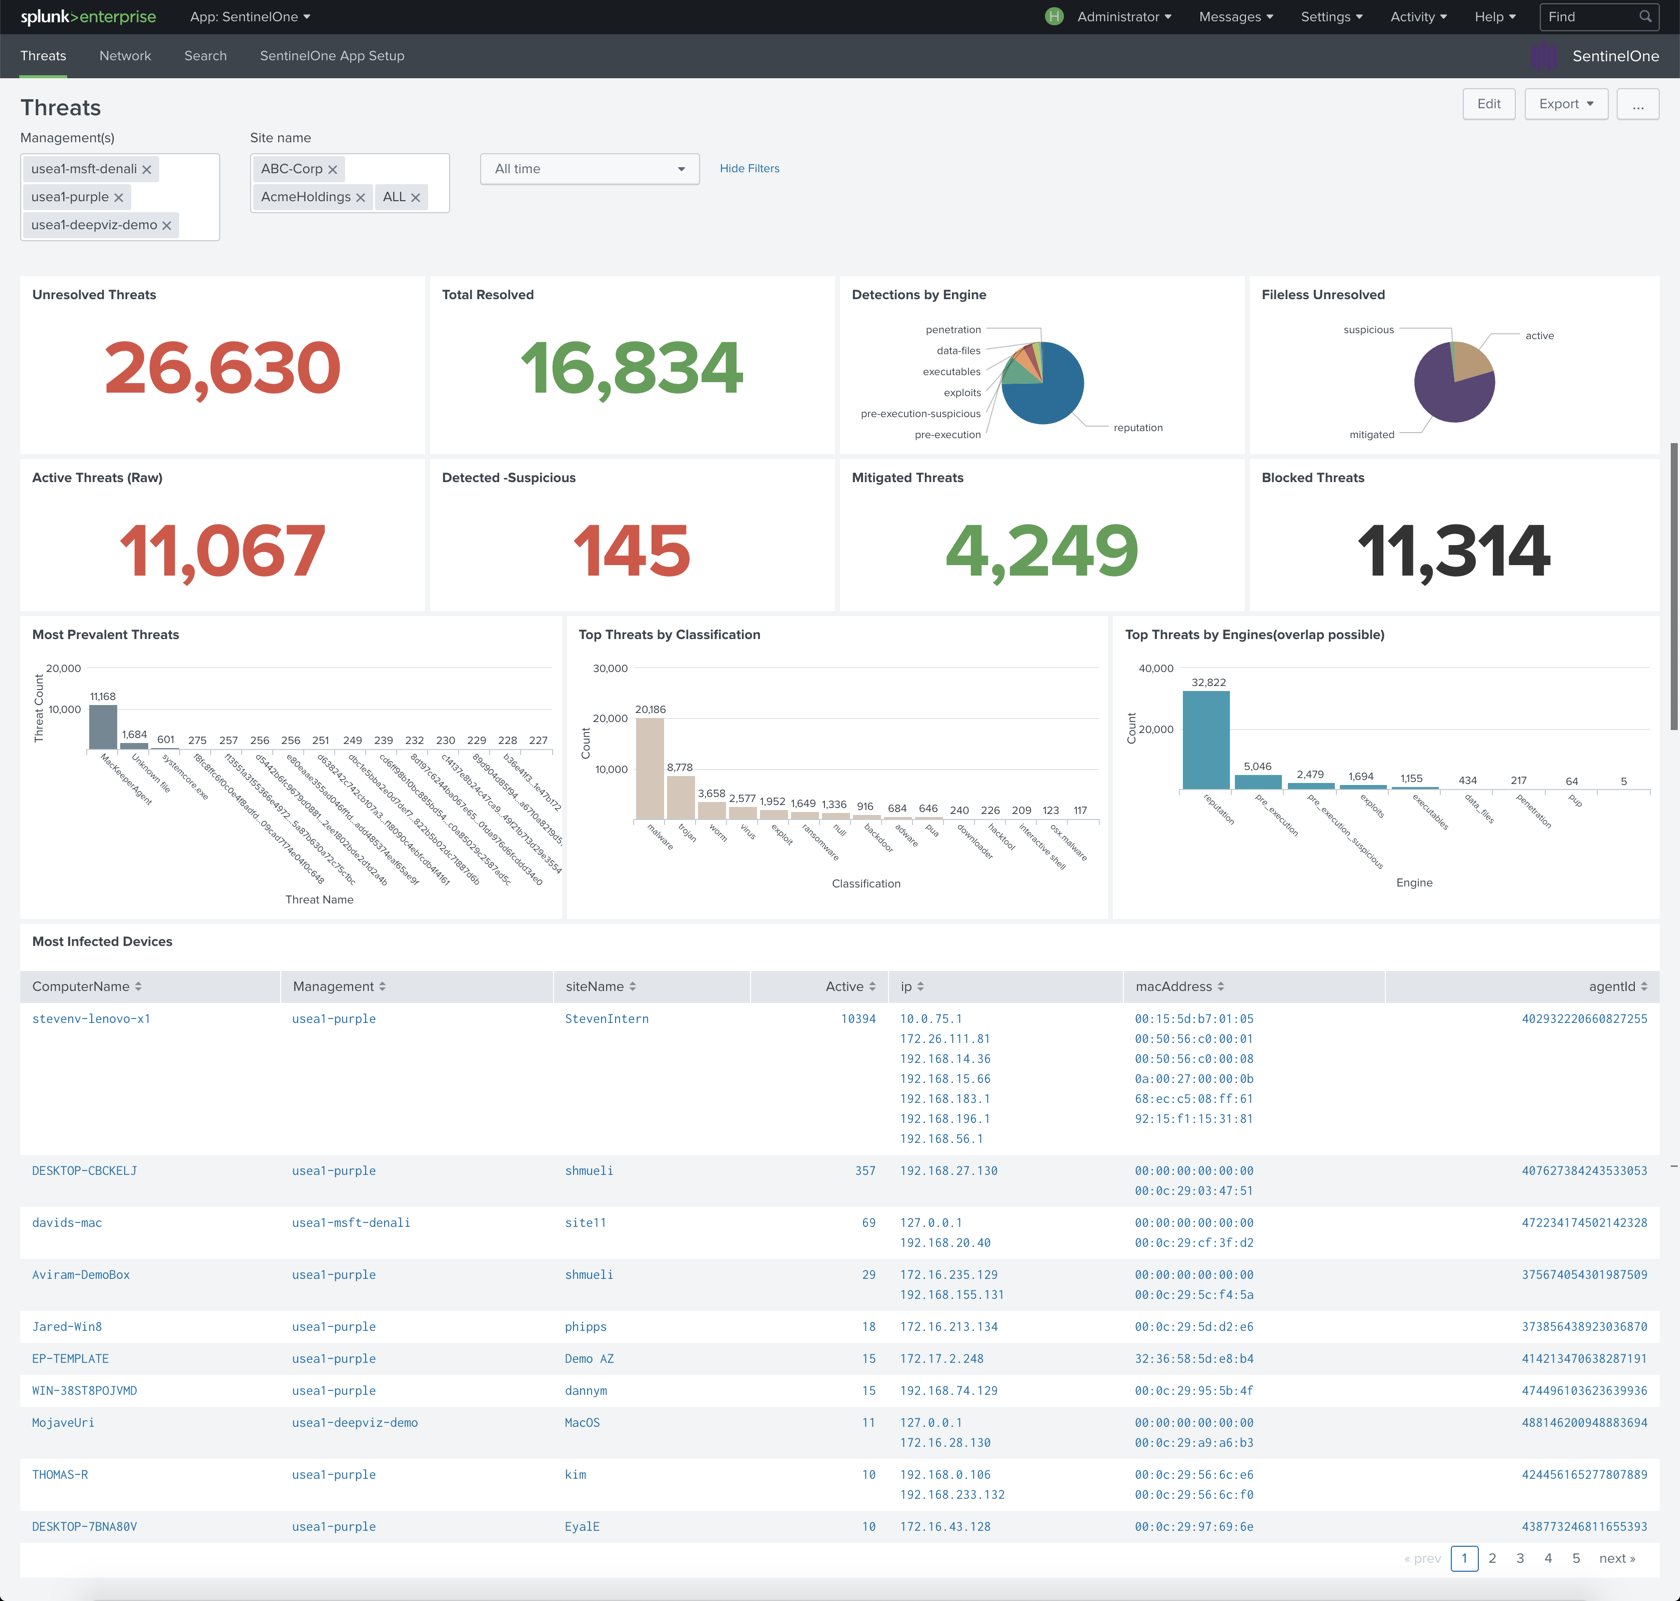Screen dimensions: 1680x1601
Task: Click the reputation bar in Engines chart
Action: click(1206, 740)
